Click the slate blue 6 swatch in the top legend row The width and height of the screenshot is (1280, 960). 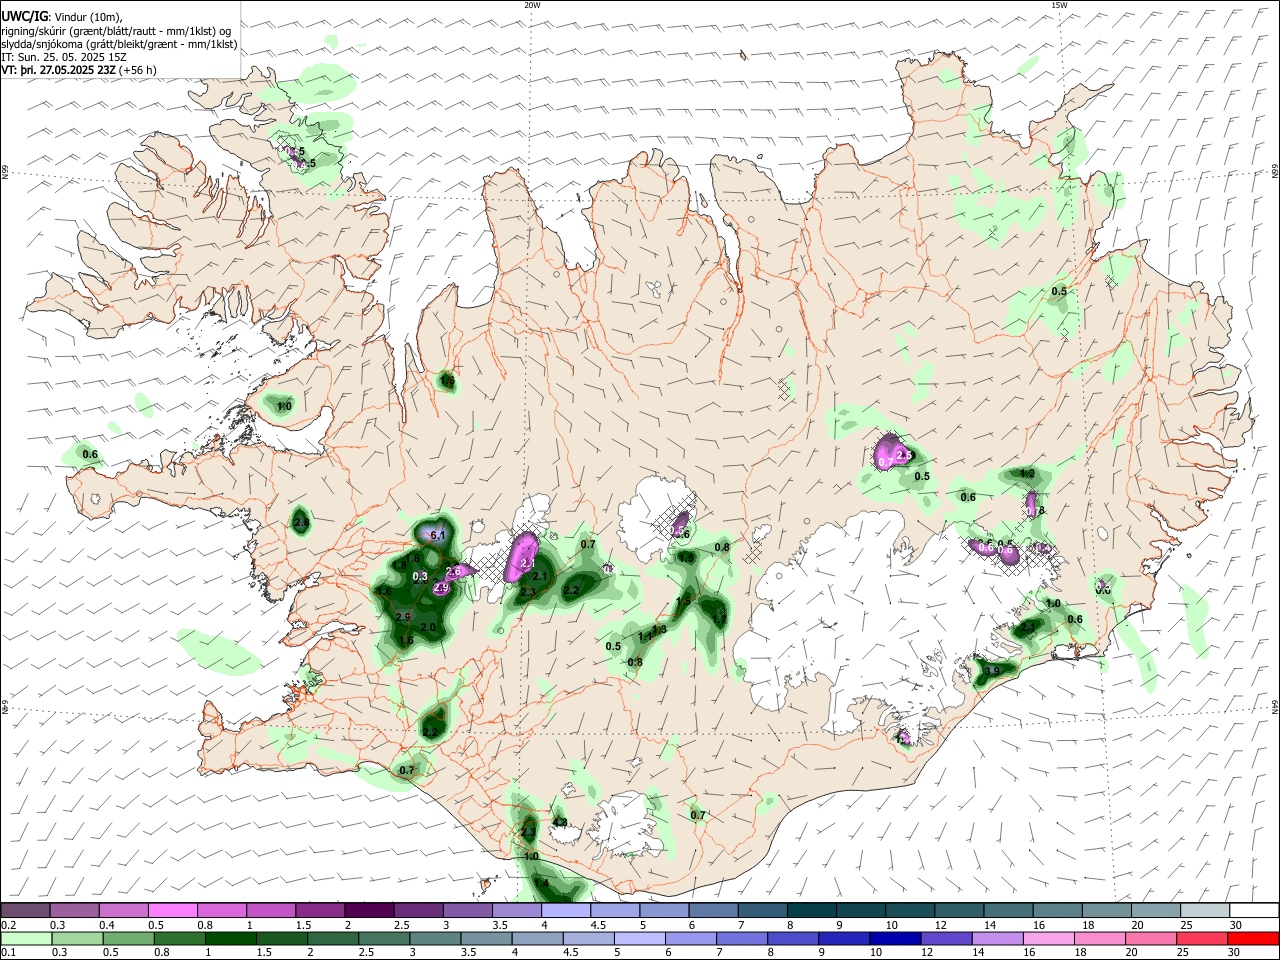(x=714, y=910)
